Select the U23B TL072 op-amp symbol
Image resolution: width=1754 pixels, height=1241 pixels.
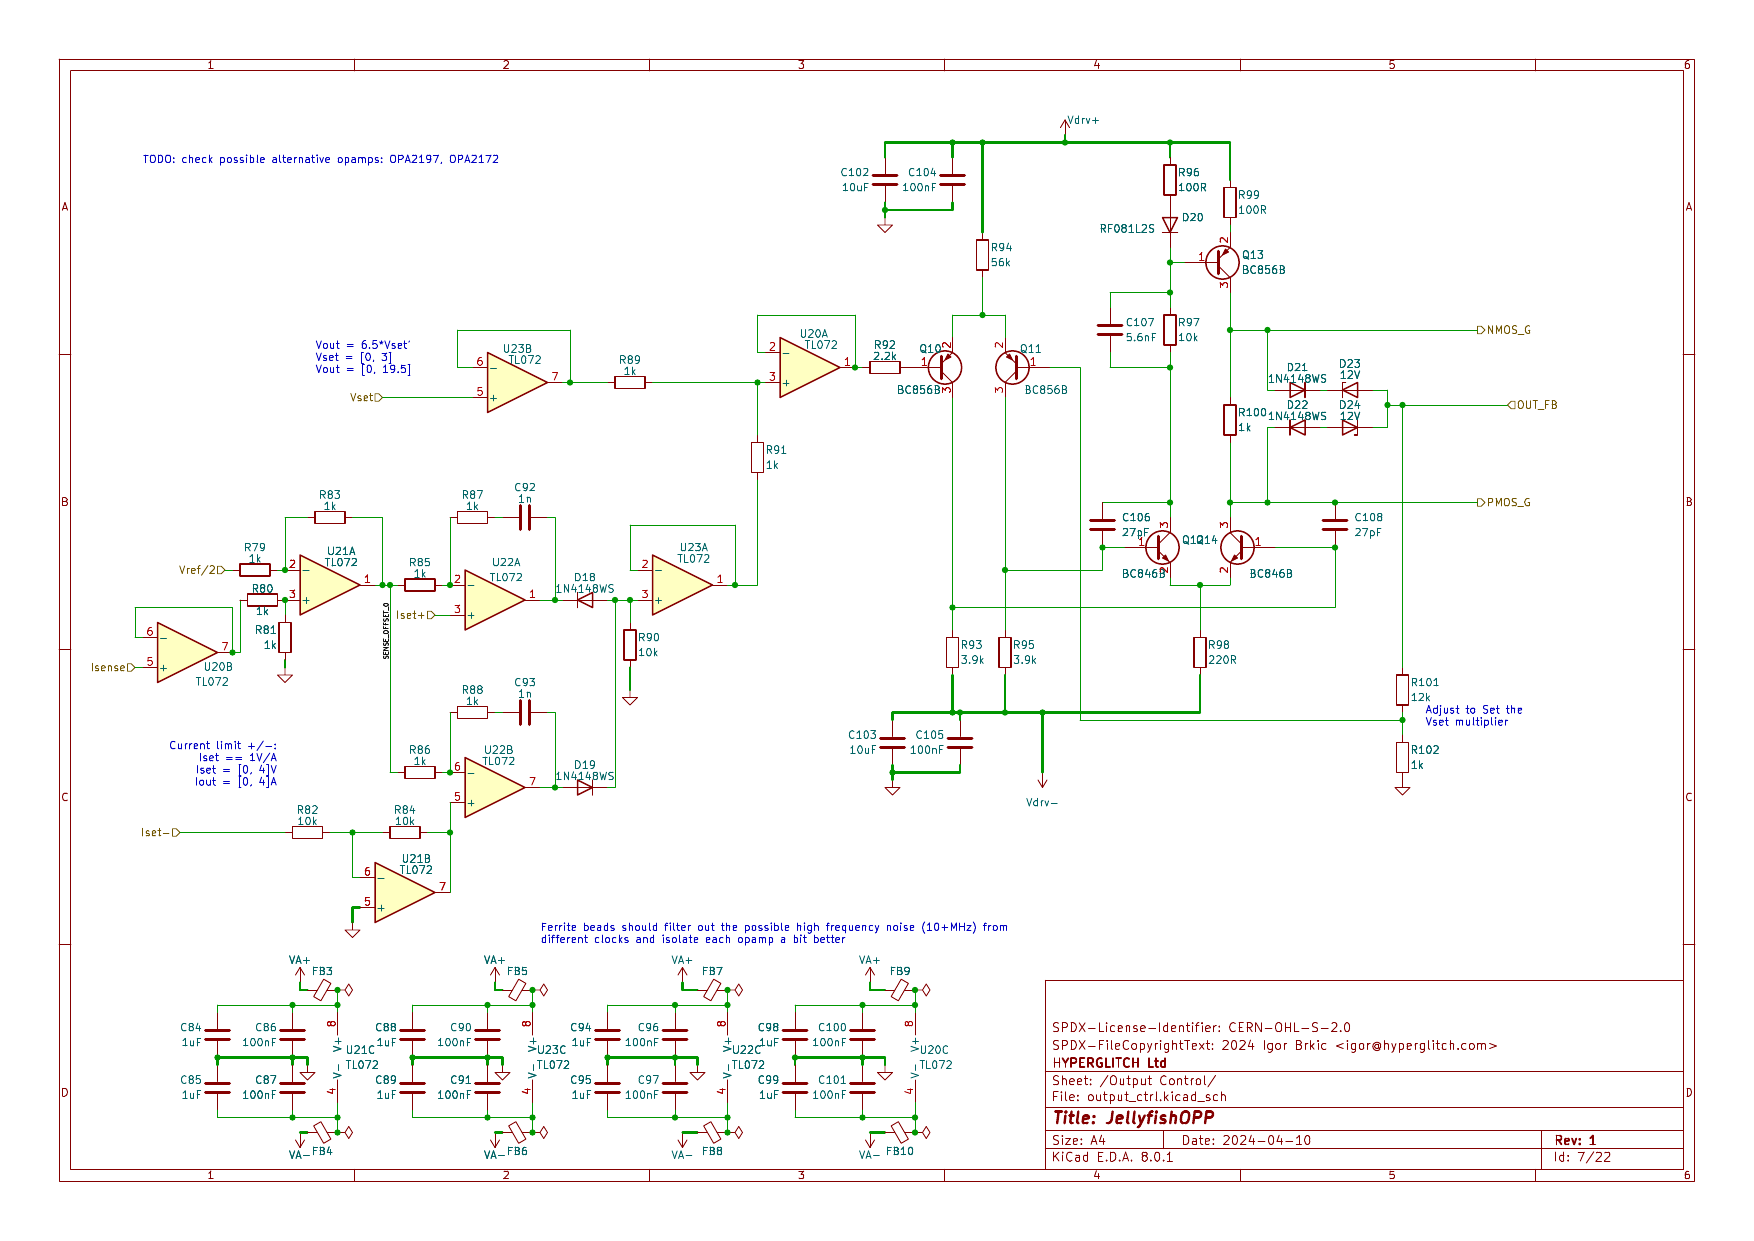pos(516,382)
